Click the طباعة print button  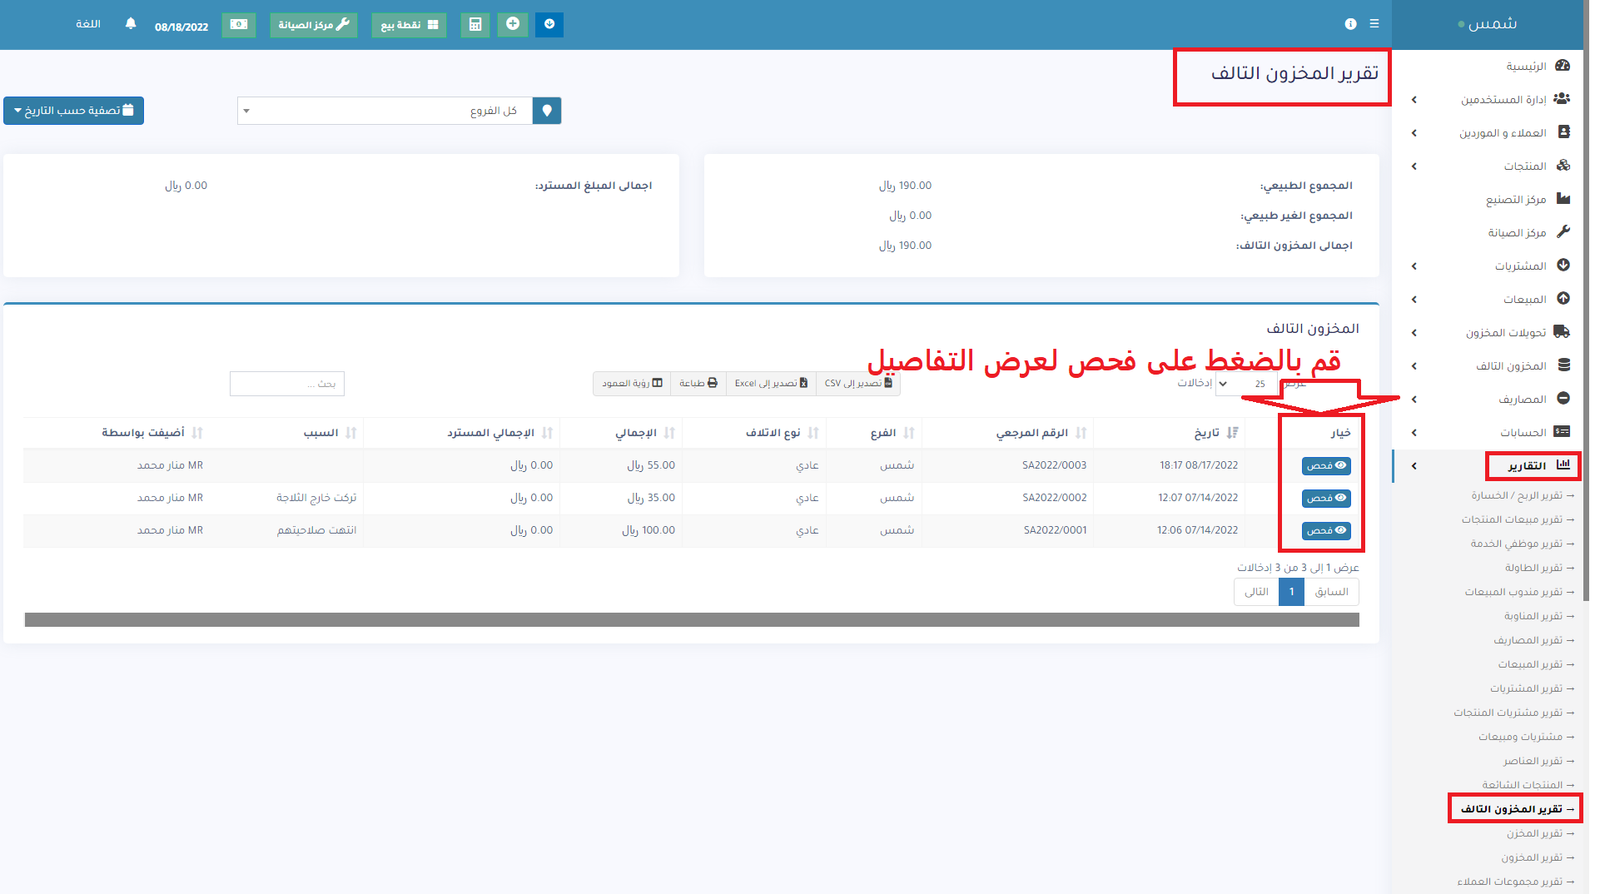pos(698,383)
